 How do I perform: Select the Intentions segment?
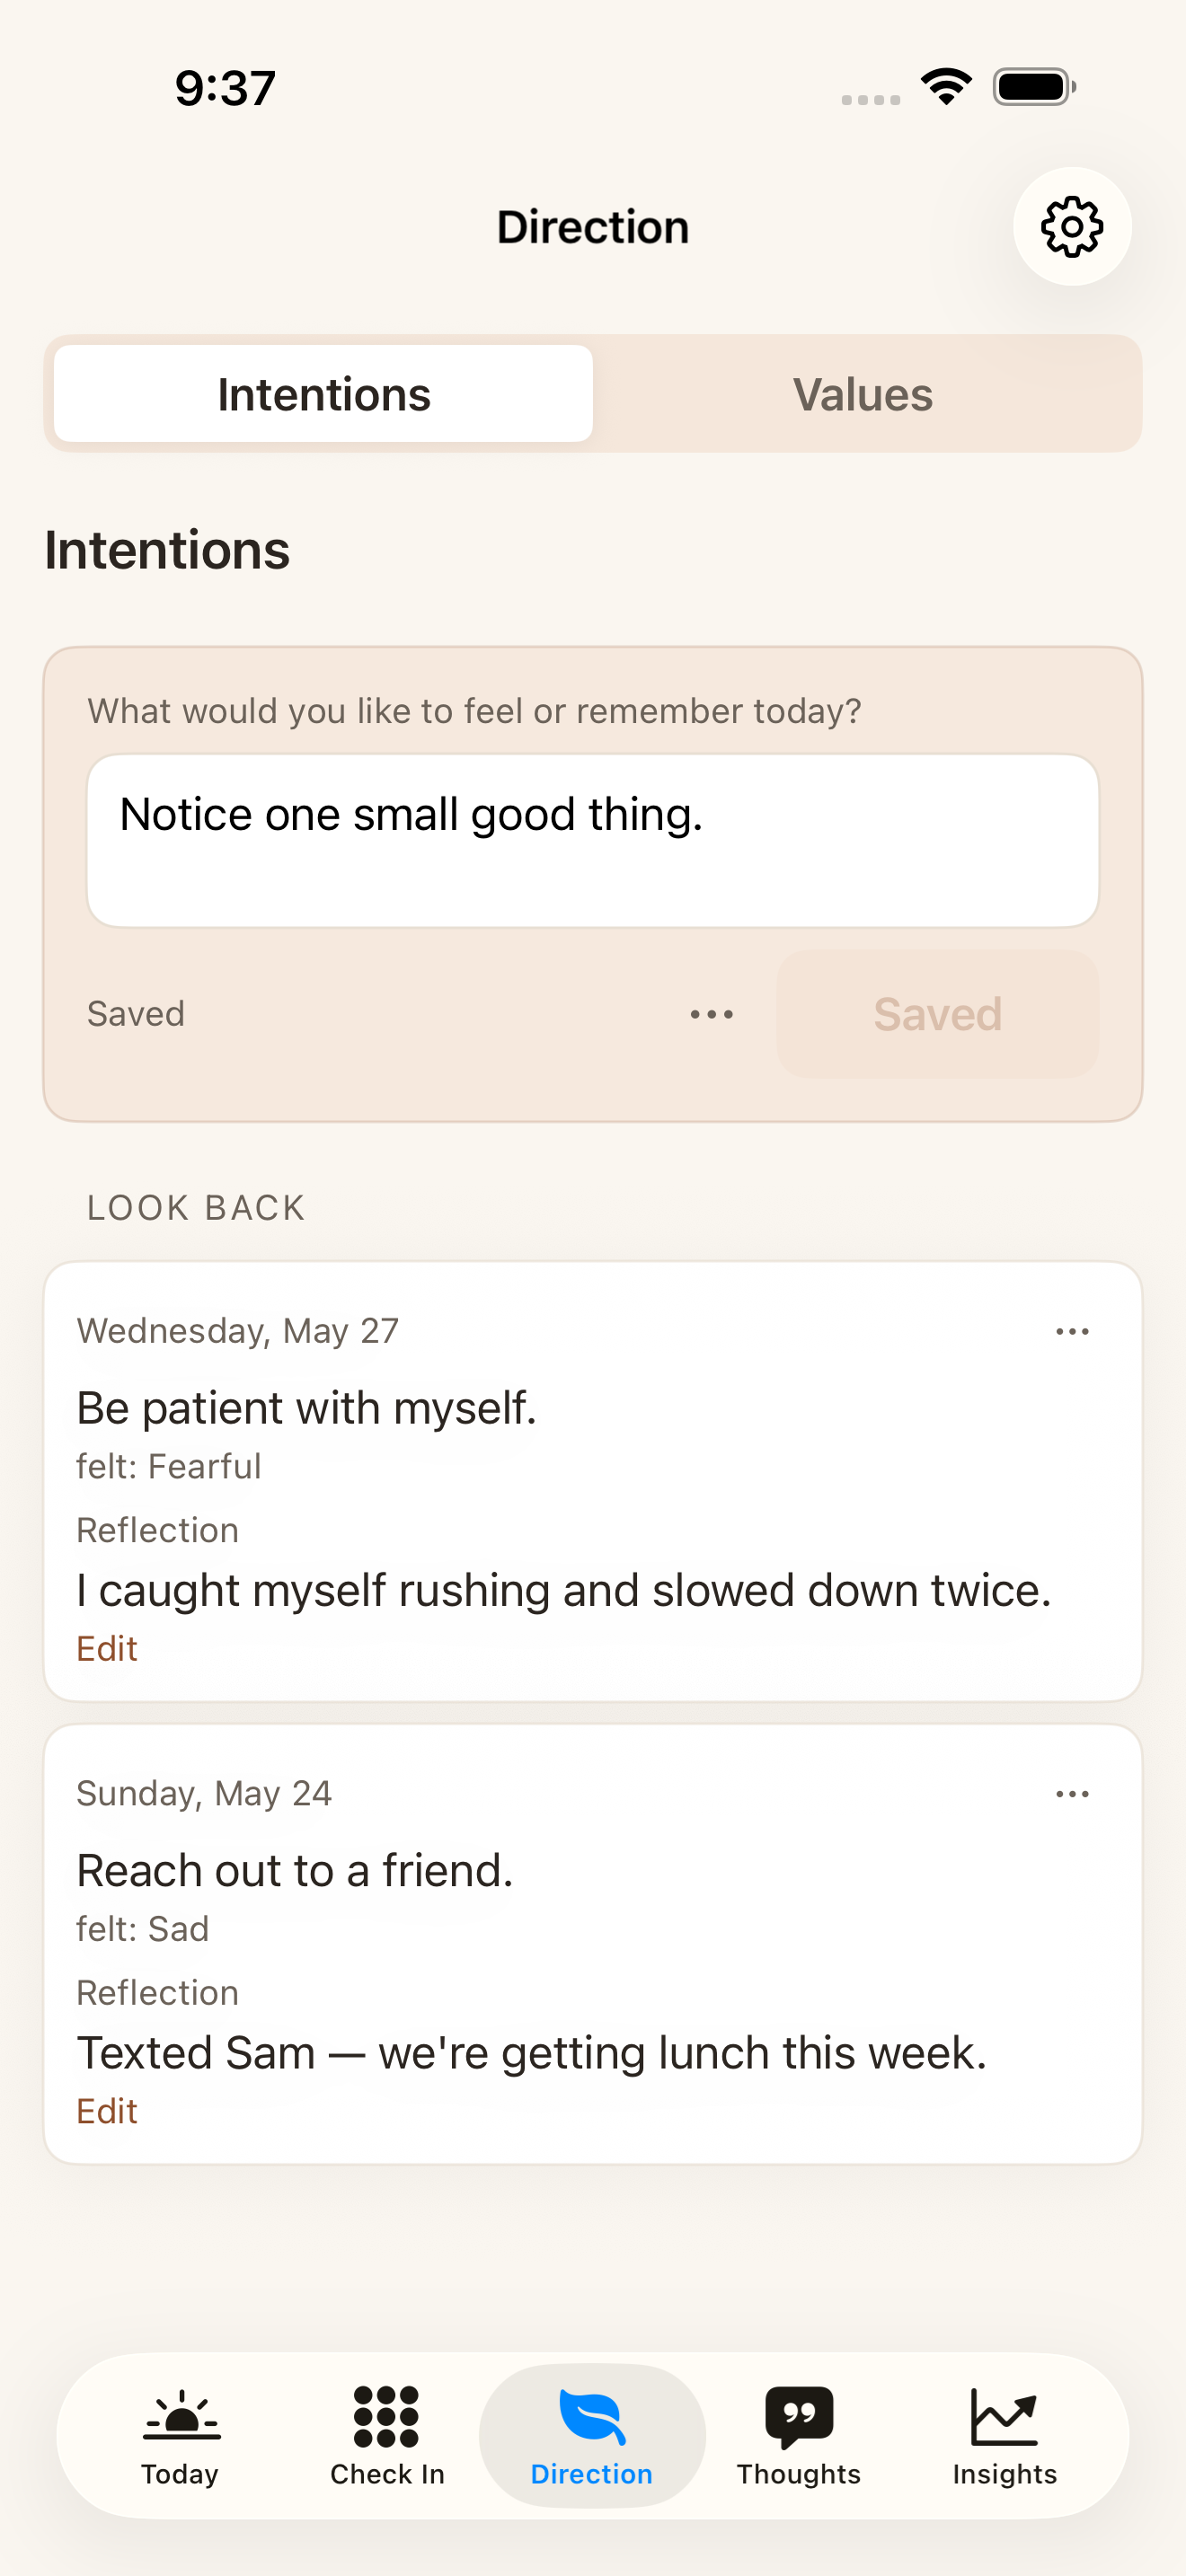324,394
